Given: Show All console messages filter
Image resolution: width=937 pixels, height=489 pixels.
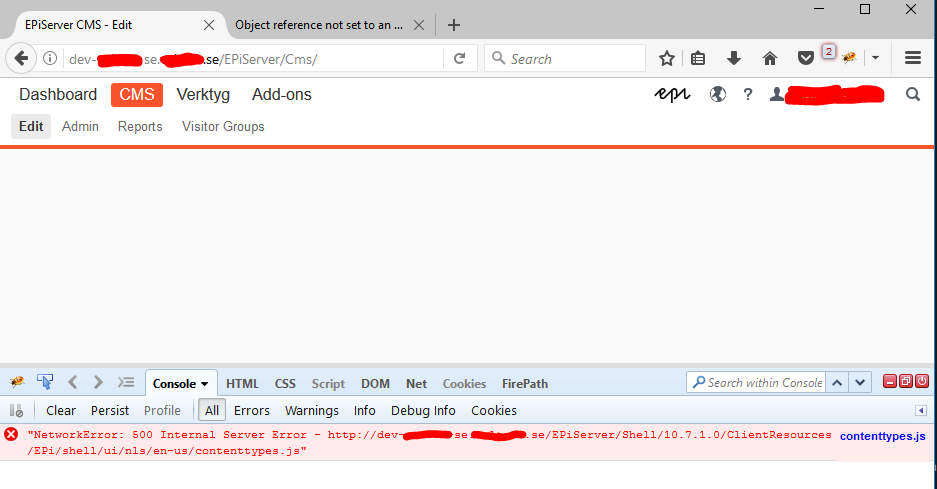Looking at the screenshot, I should 212,411.
